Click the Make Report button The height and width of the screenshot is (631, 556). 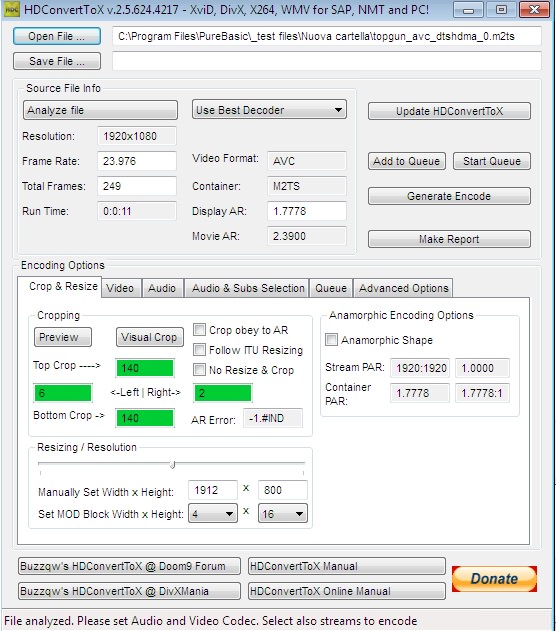[449, 239]
